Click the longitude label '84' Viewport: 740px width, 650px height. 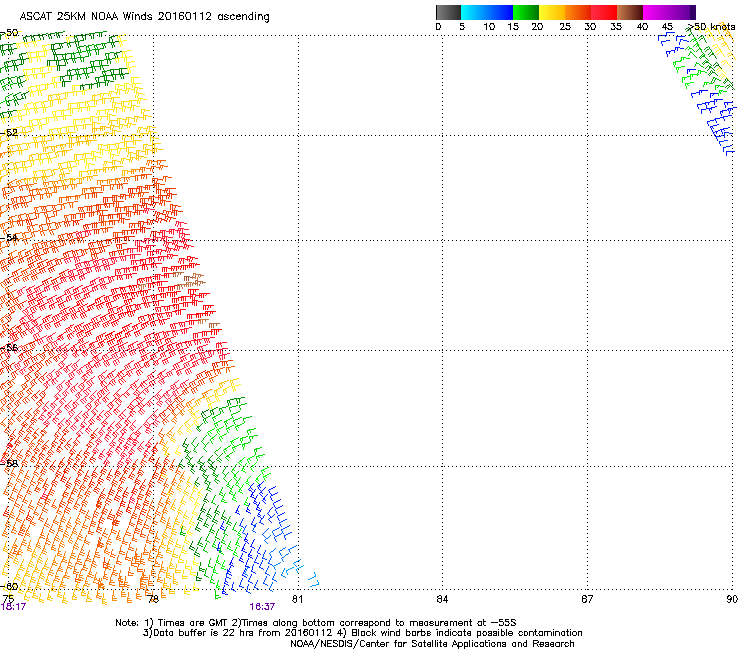442,599
